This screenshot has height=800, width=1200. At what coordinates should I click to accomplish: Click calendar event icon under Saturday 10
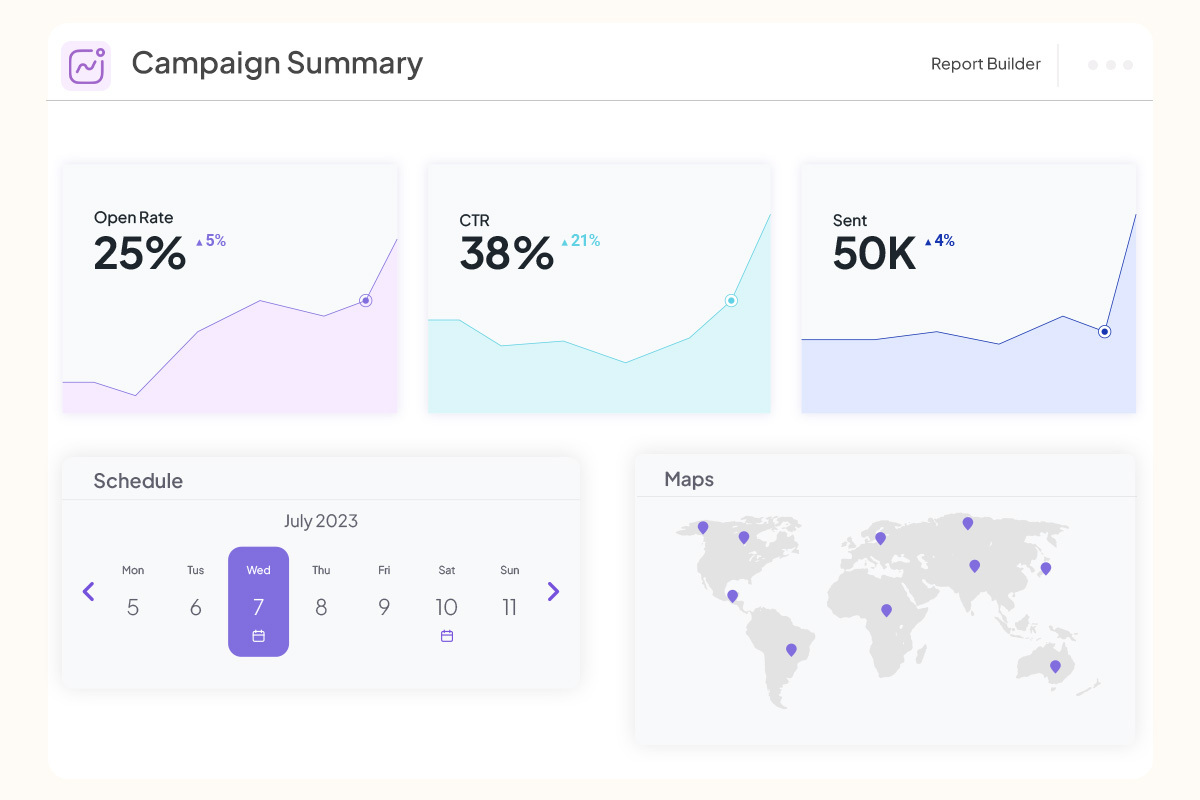click(x=447, y=636)
